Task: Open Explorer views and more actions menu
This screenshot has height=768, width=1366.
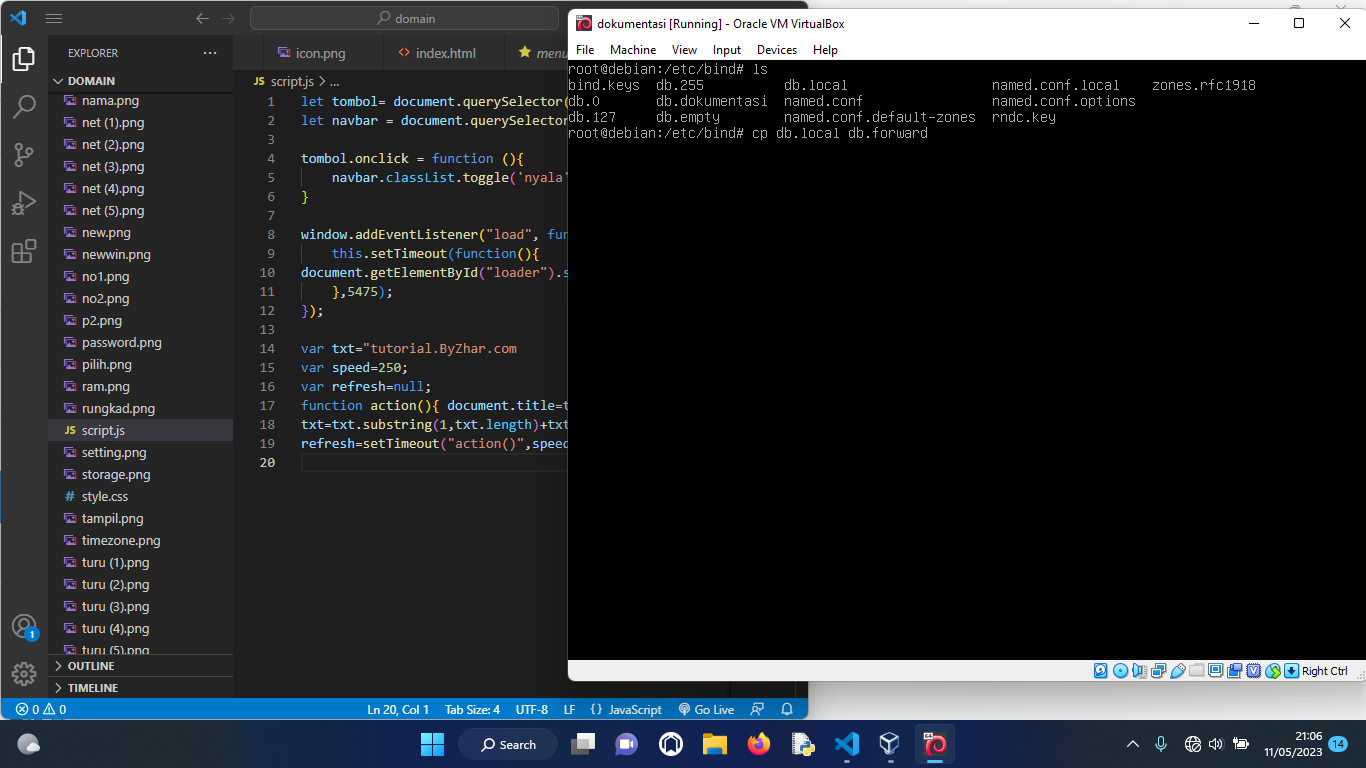Action: tap(209, 53)
